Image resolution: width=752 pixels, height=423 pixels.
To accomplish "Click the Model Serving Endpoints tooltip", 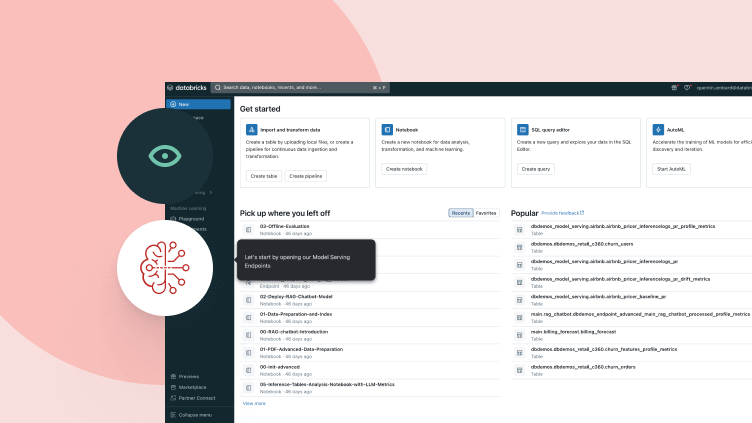I will tap(306, 260).
